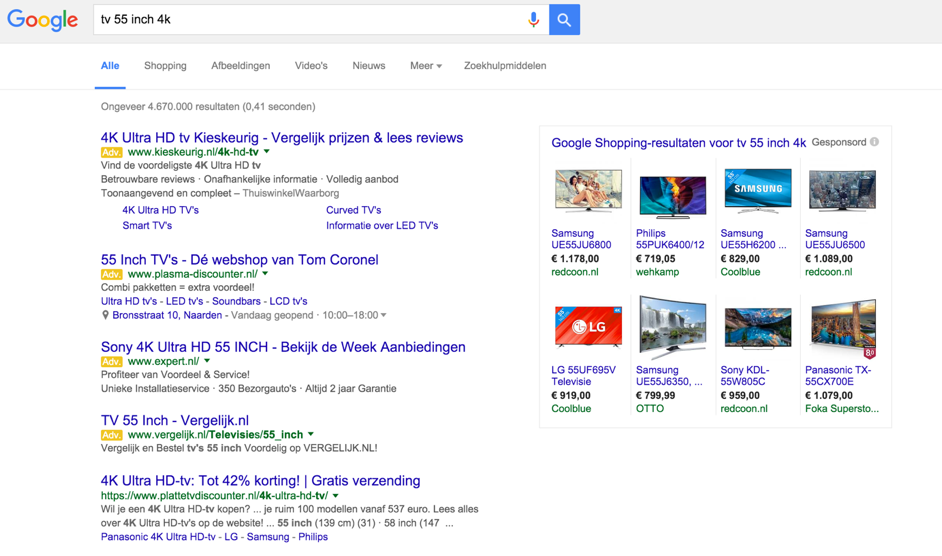The height and width of the screenshot is (556, 942).
Task: Click the Panasonic TX-55CX700E TV thumbnail
Action: tap(842, 329)
